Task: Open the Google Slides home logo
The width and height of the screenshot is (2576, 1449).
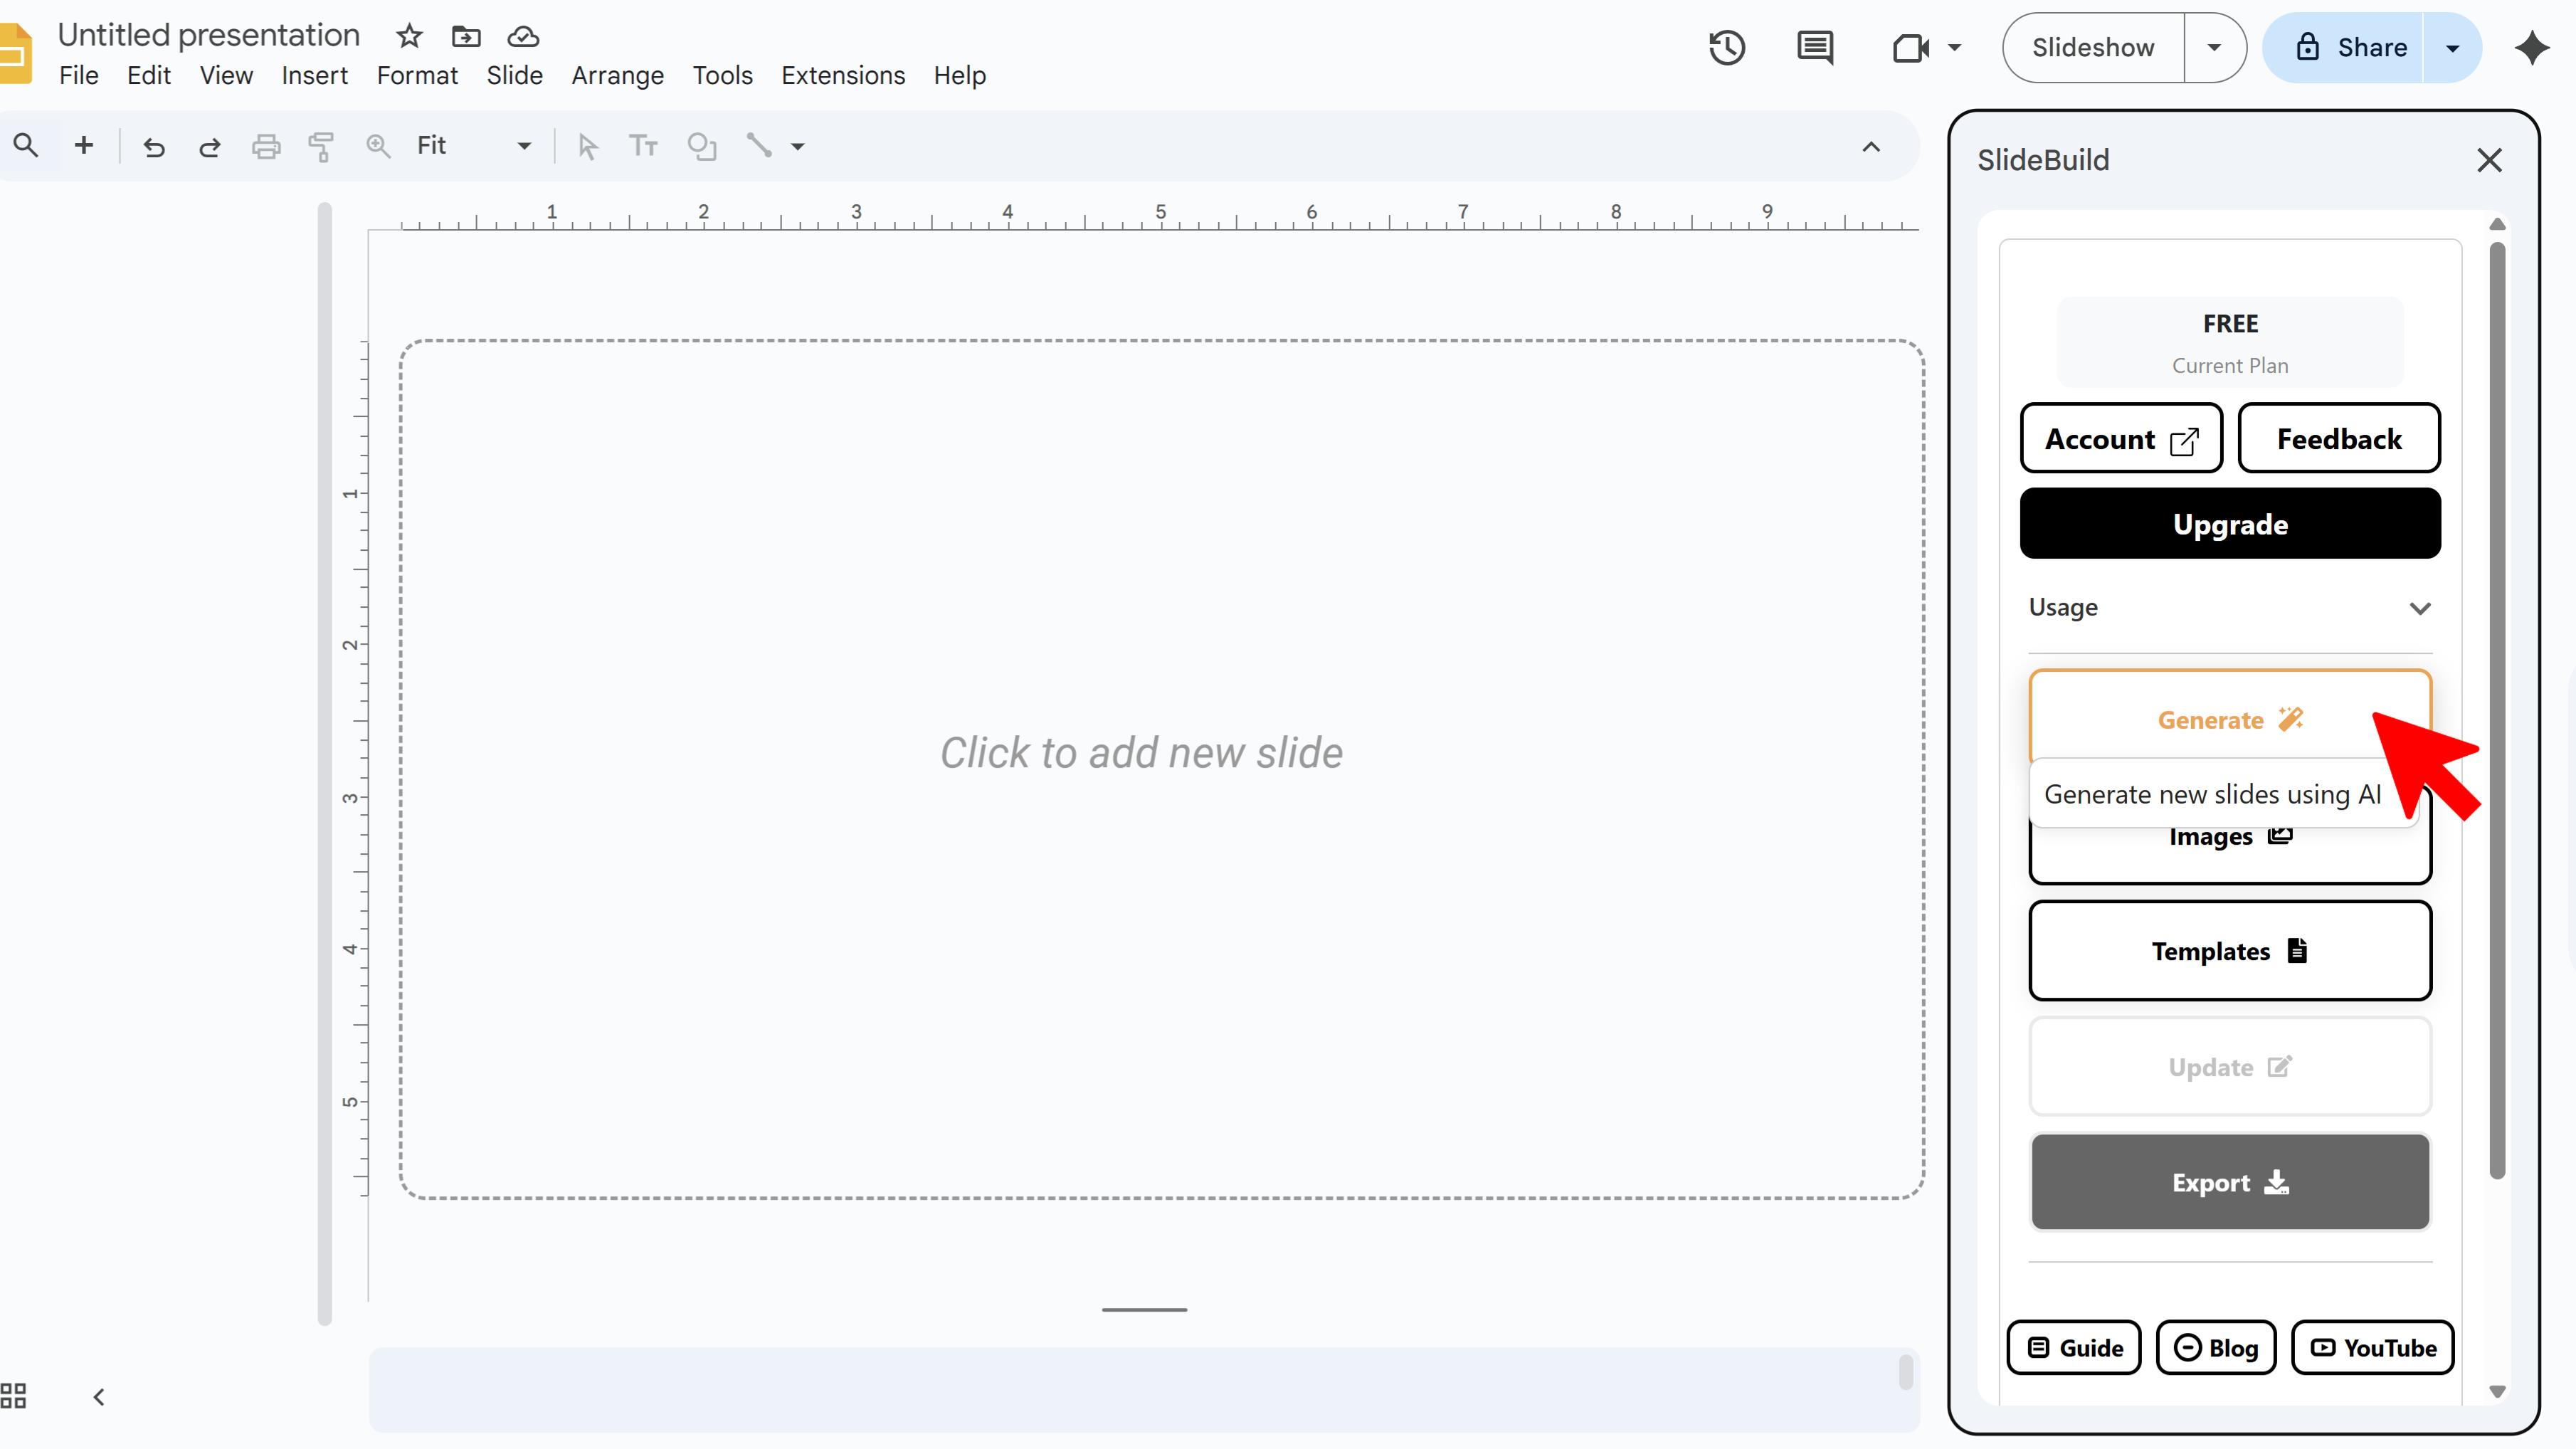Action: tap(16, 54)
